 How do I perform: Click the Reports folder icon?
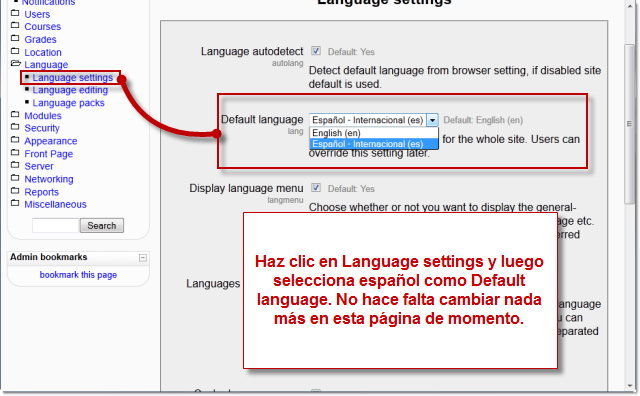point(15,191)
